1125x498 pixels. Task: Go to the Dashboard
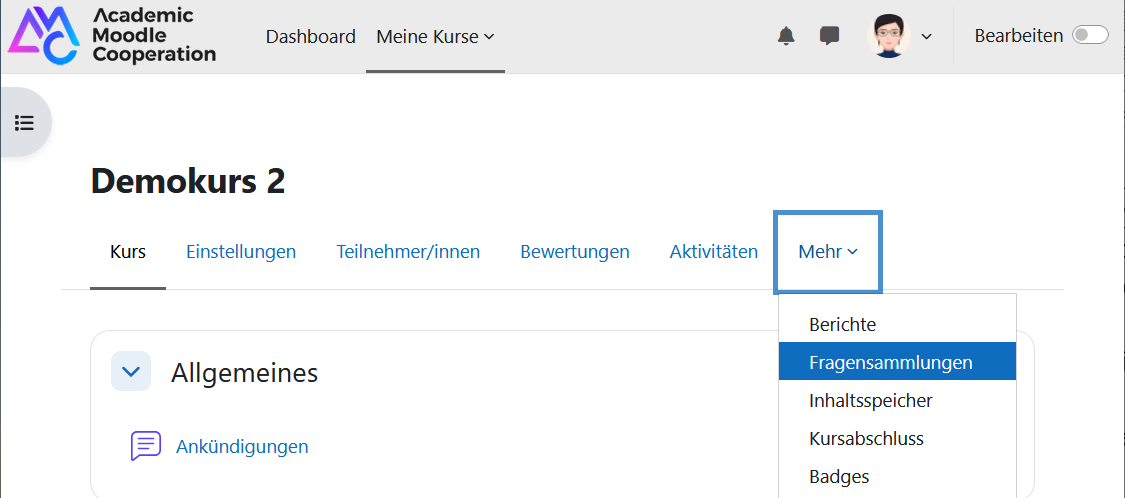[311, 37]
